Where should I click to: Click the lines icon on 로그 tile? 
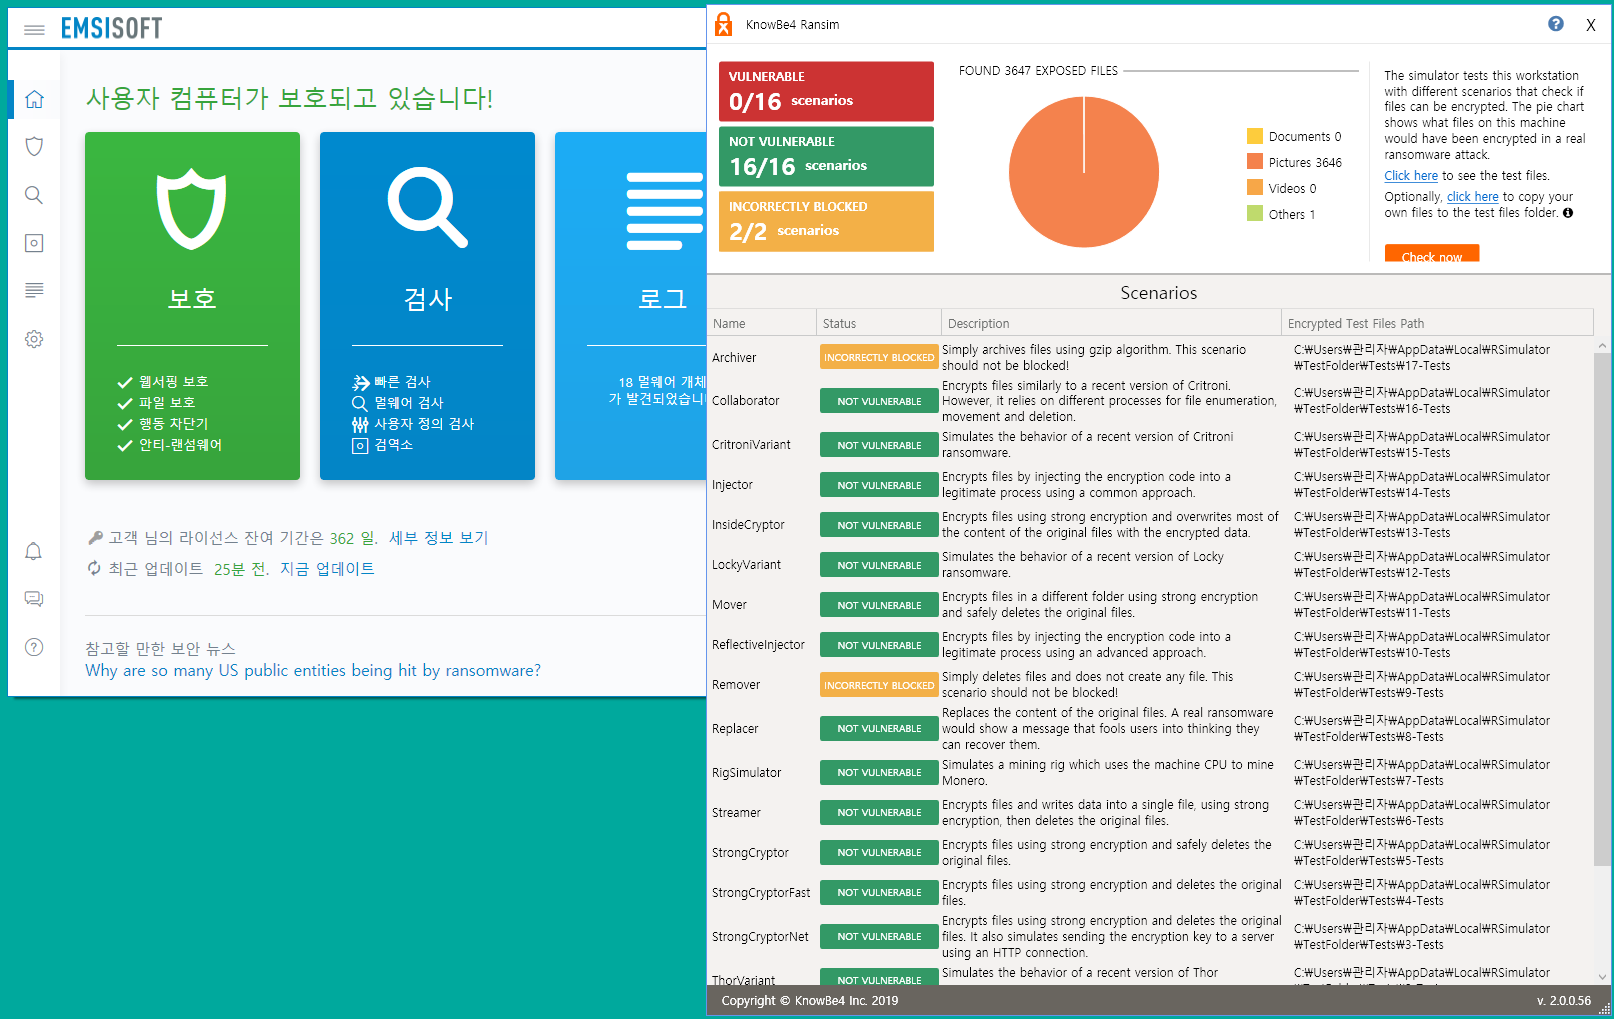[665, 210]
